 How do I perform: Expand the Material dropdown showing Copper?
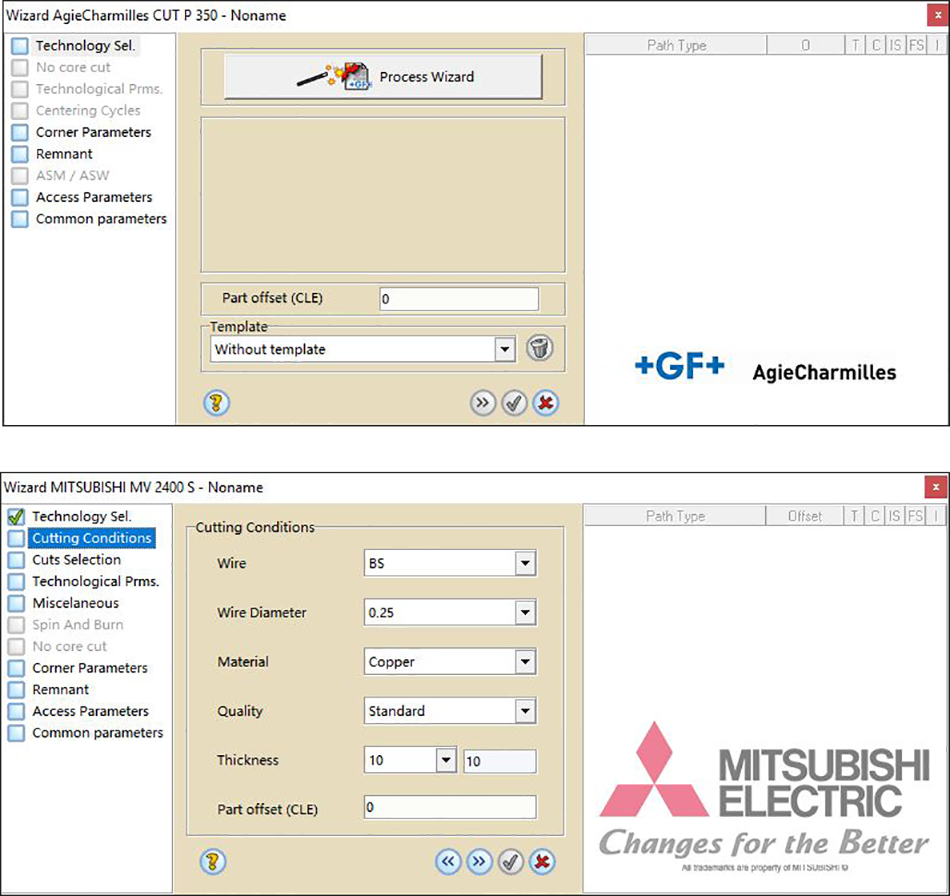coord(525,662)
